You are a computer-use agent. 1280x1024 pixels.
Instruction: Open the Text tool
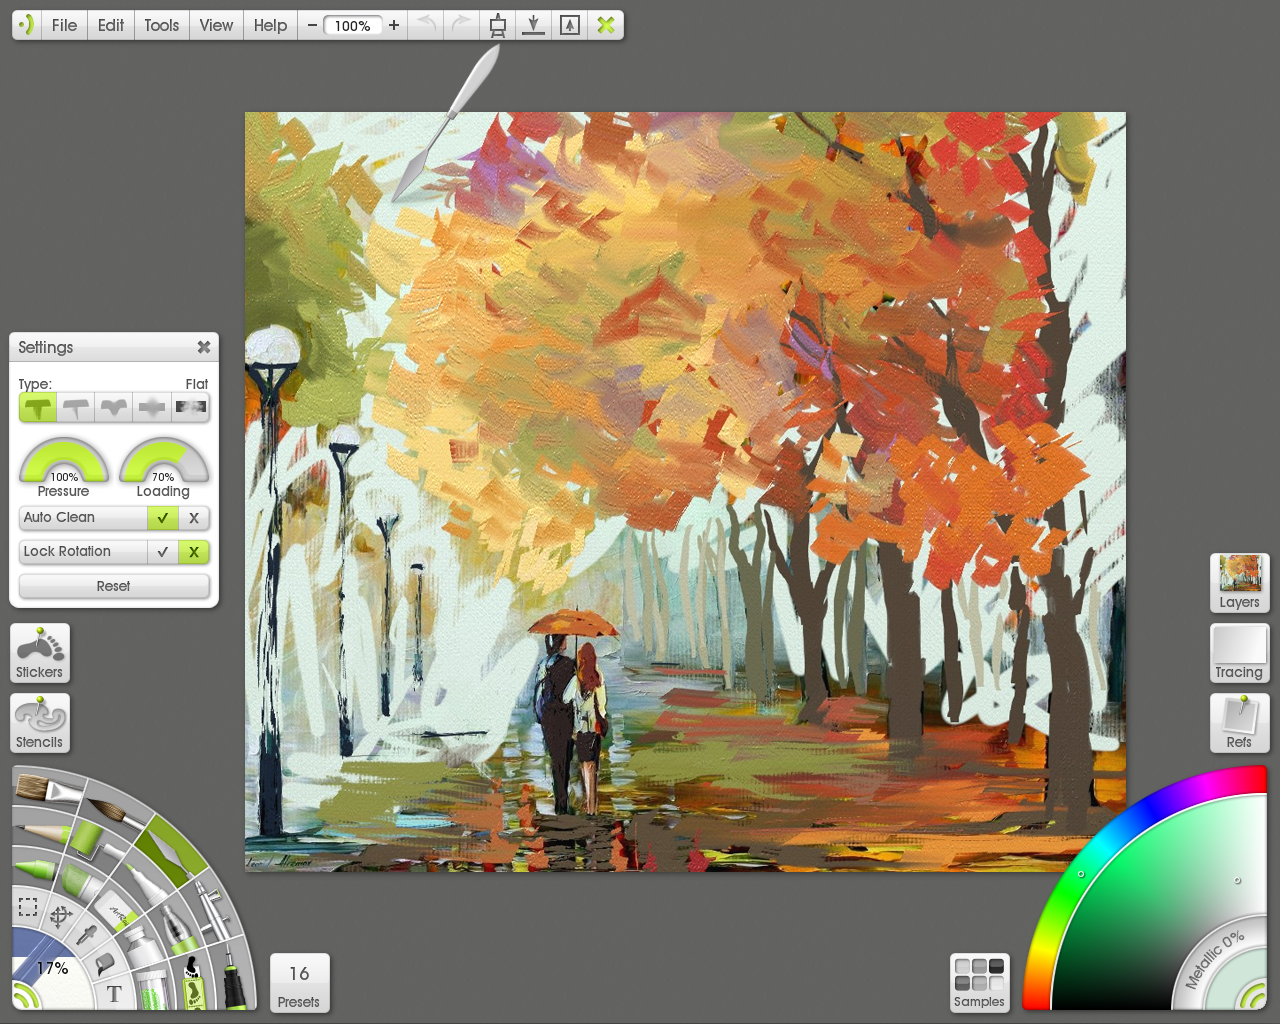tap(114, 993)
